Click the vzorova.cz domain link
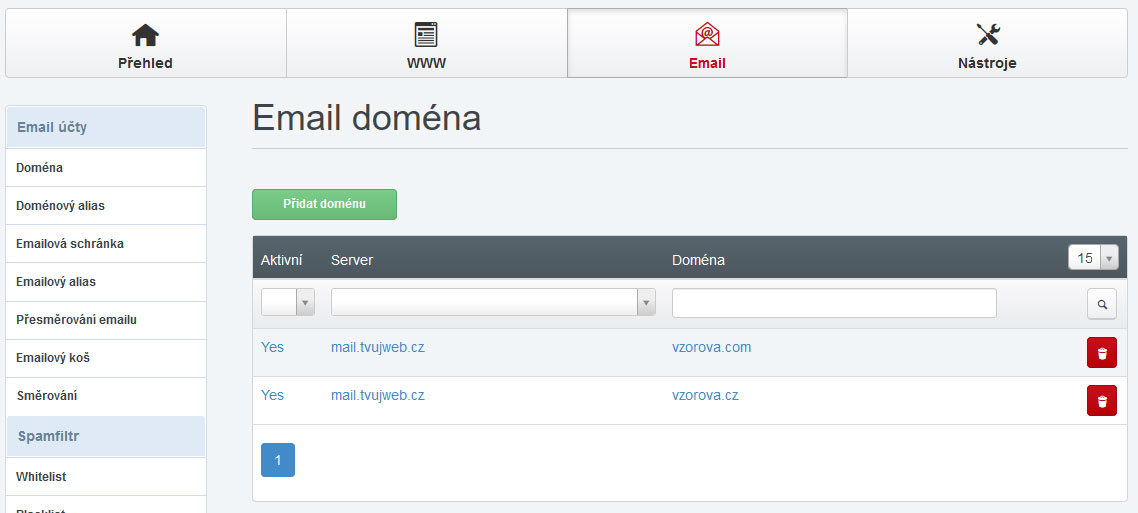Viewport: 1138px width, 513px height. (705, 396)
